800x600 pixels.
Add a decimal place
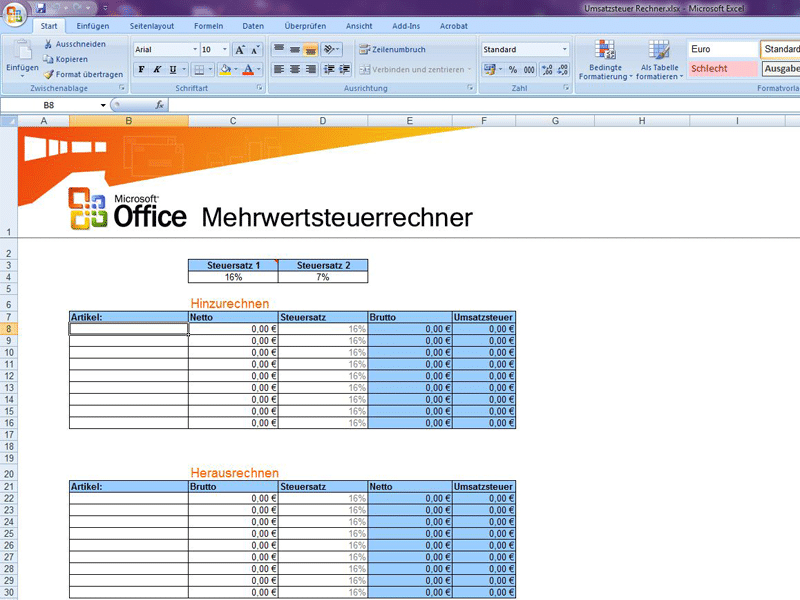click(547, 69)
